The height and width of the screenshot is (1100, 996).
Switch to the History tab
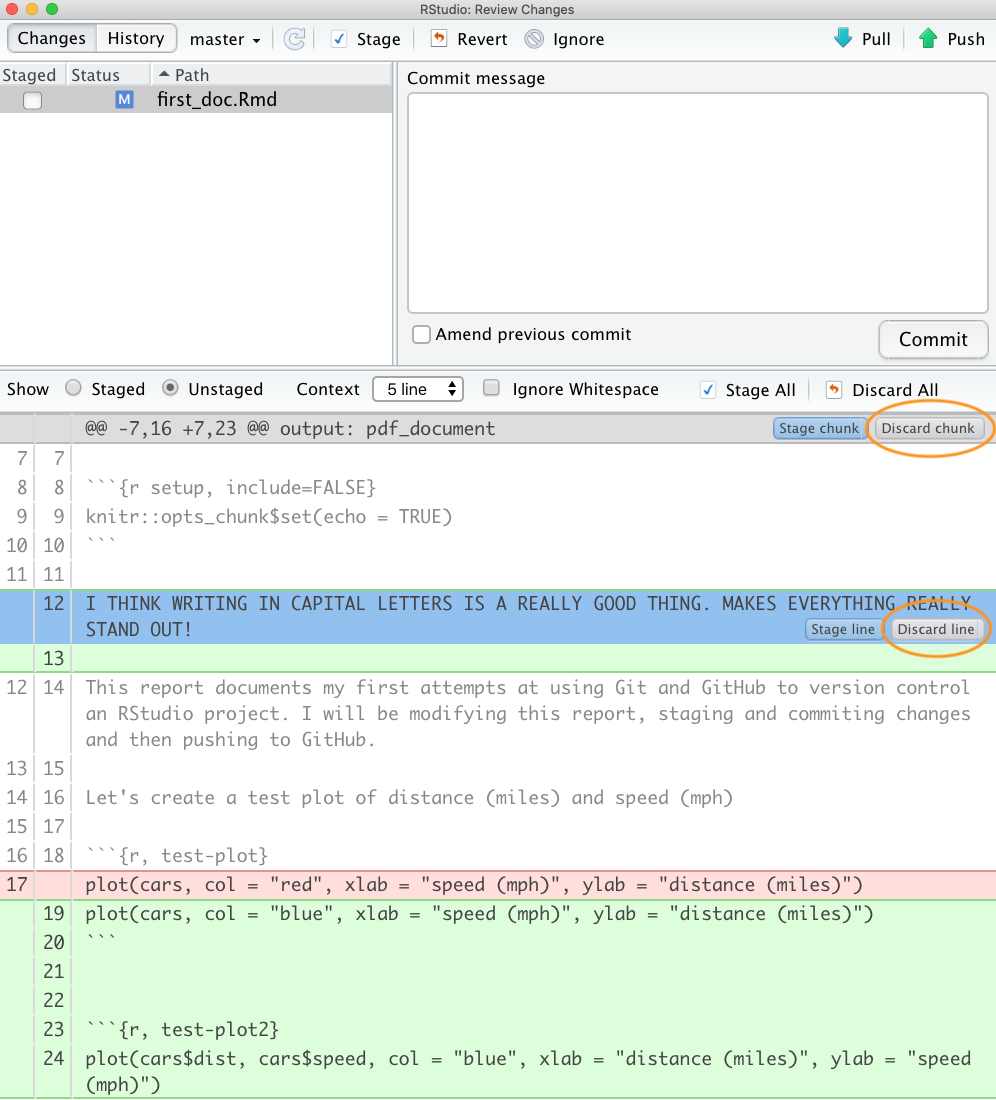click(x=135, y=38)
